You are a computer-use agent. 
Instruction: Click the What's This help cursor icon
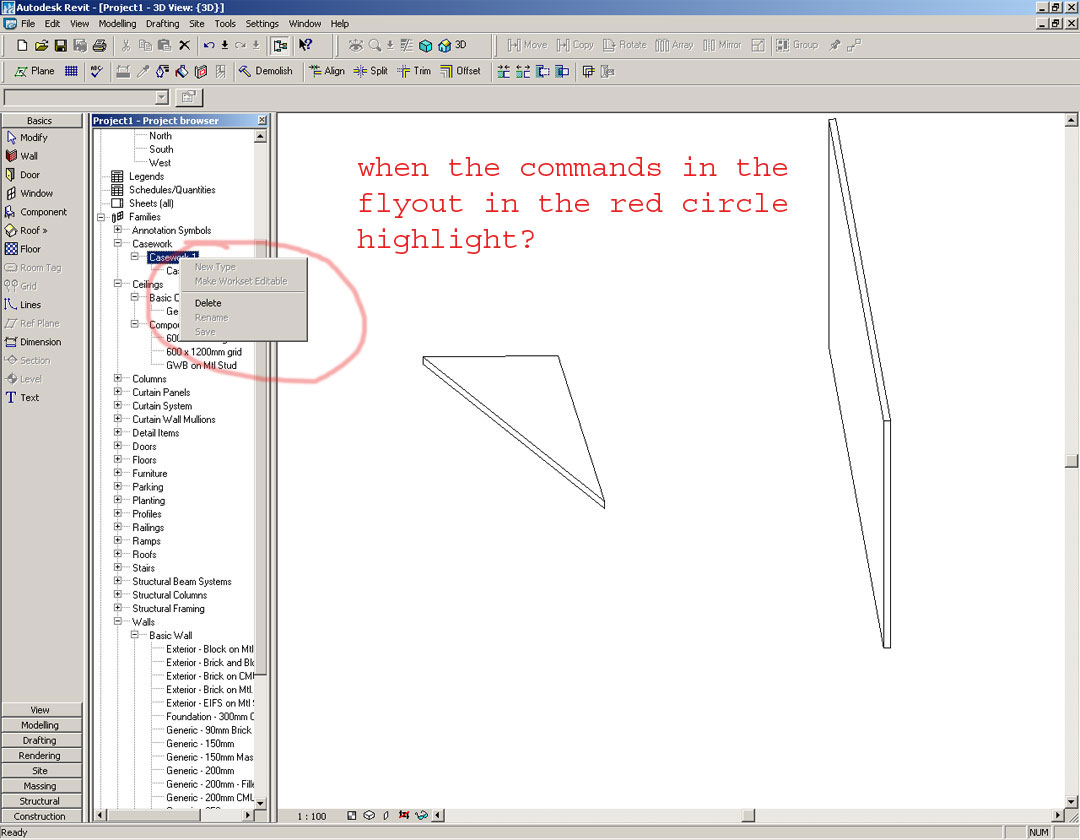pyautogui.click(x=305, y=45)
